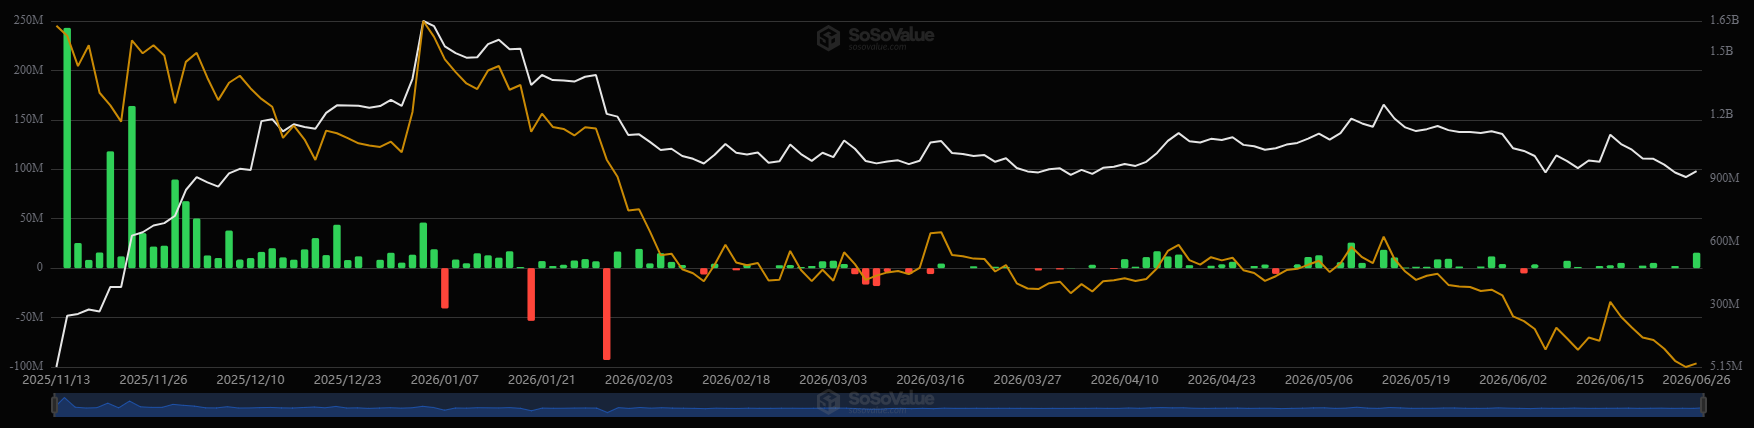Click the right axis value 1.2B
Screen dimensions: 1754x428
1721,114
